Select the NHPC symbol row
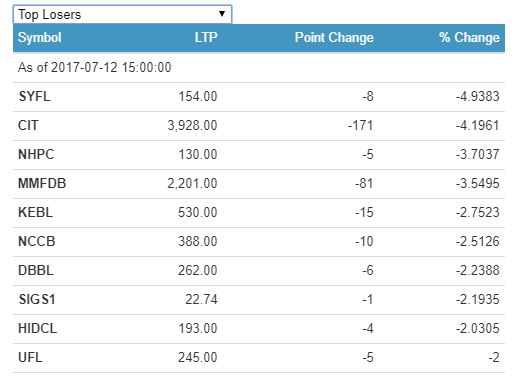The height and width of the screenshot is (380, 516). tap(259, 155)
